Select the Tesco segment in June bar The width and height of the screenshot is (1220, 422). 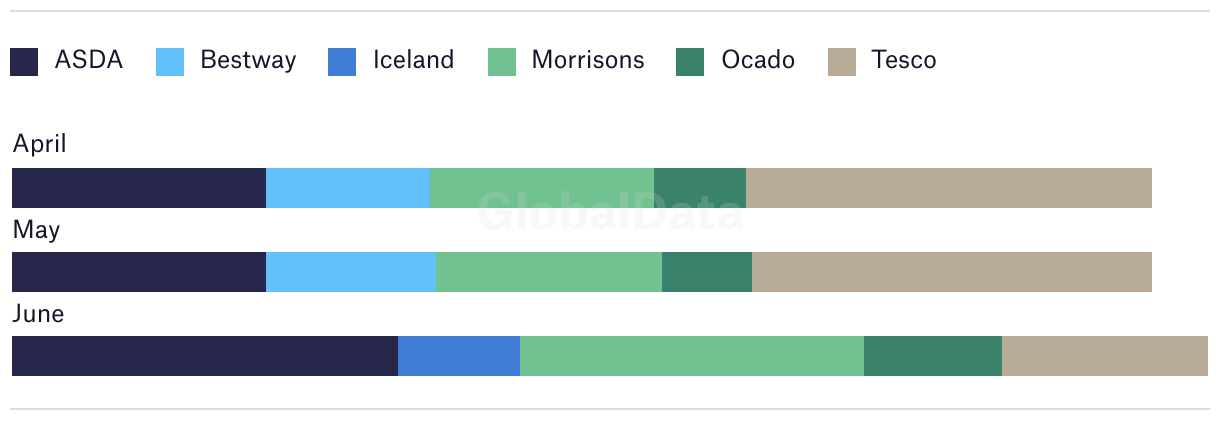[x=1105, y=356]
